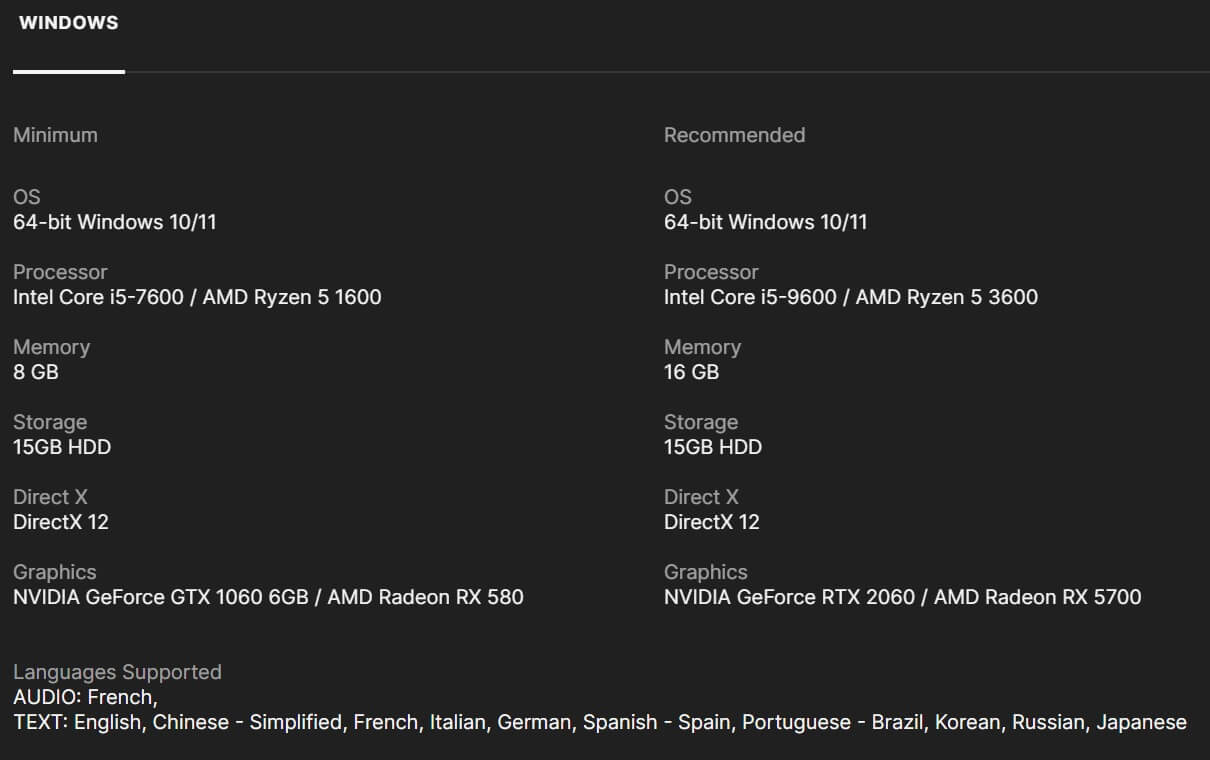Click the AUDIO: French line
This screenshot has width=1210, height=760.
(85, 697)
